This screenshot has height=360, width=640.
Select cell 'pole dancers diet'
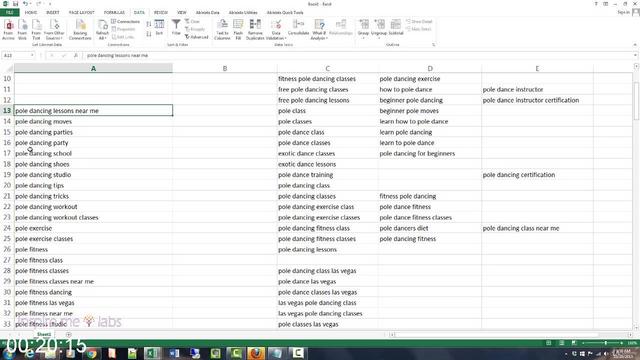[x=430, y=228]
